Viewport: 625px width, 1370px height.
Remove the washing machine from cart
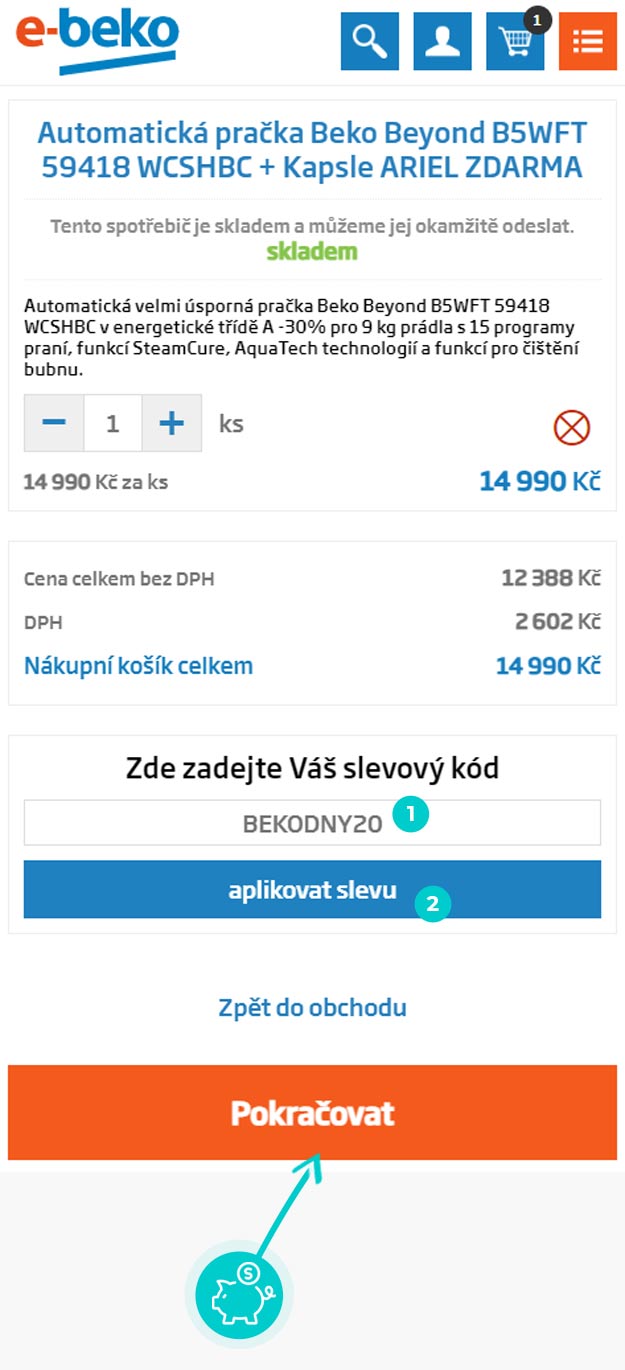tap(572, 428)
